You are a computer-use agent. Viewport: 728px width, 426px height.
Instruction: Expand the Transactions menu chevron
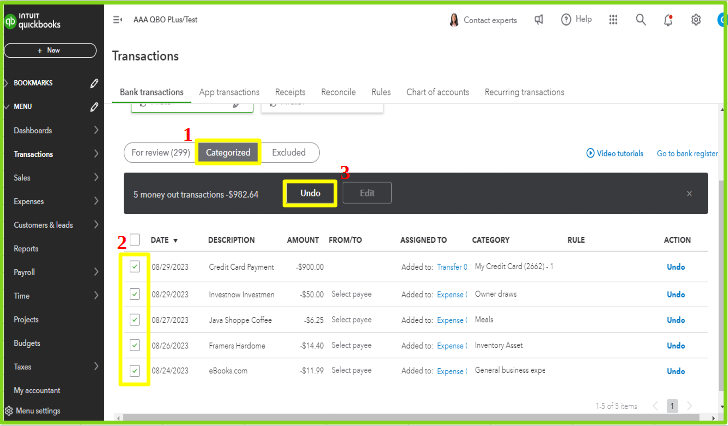[96, 154]
